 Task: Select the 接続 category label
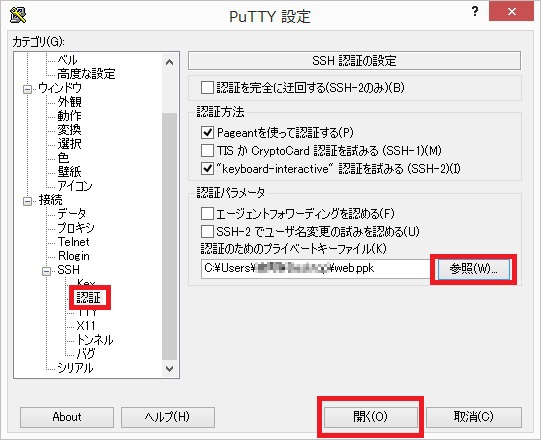[x=51, y=200]
